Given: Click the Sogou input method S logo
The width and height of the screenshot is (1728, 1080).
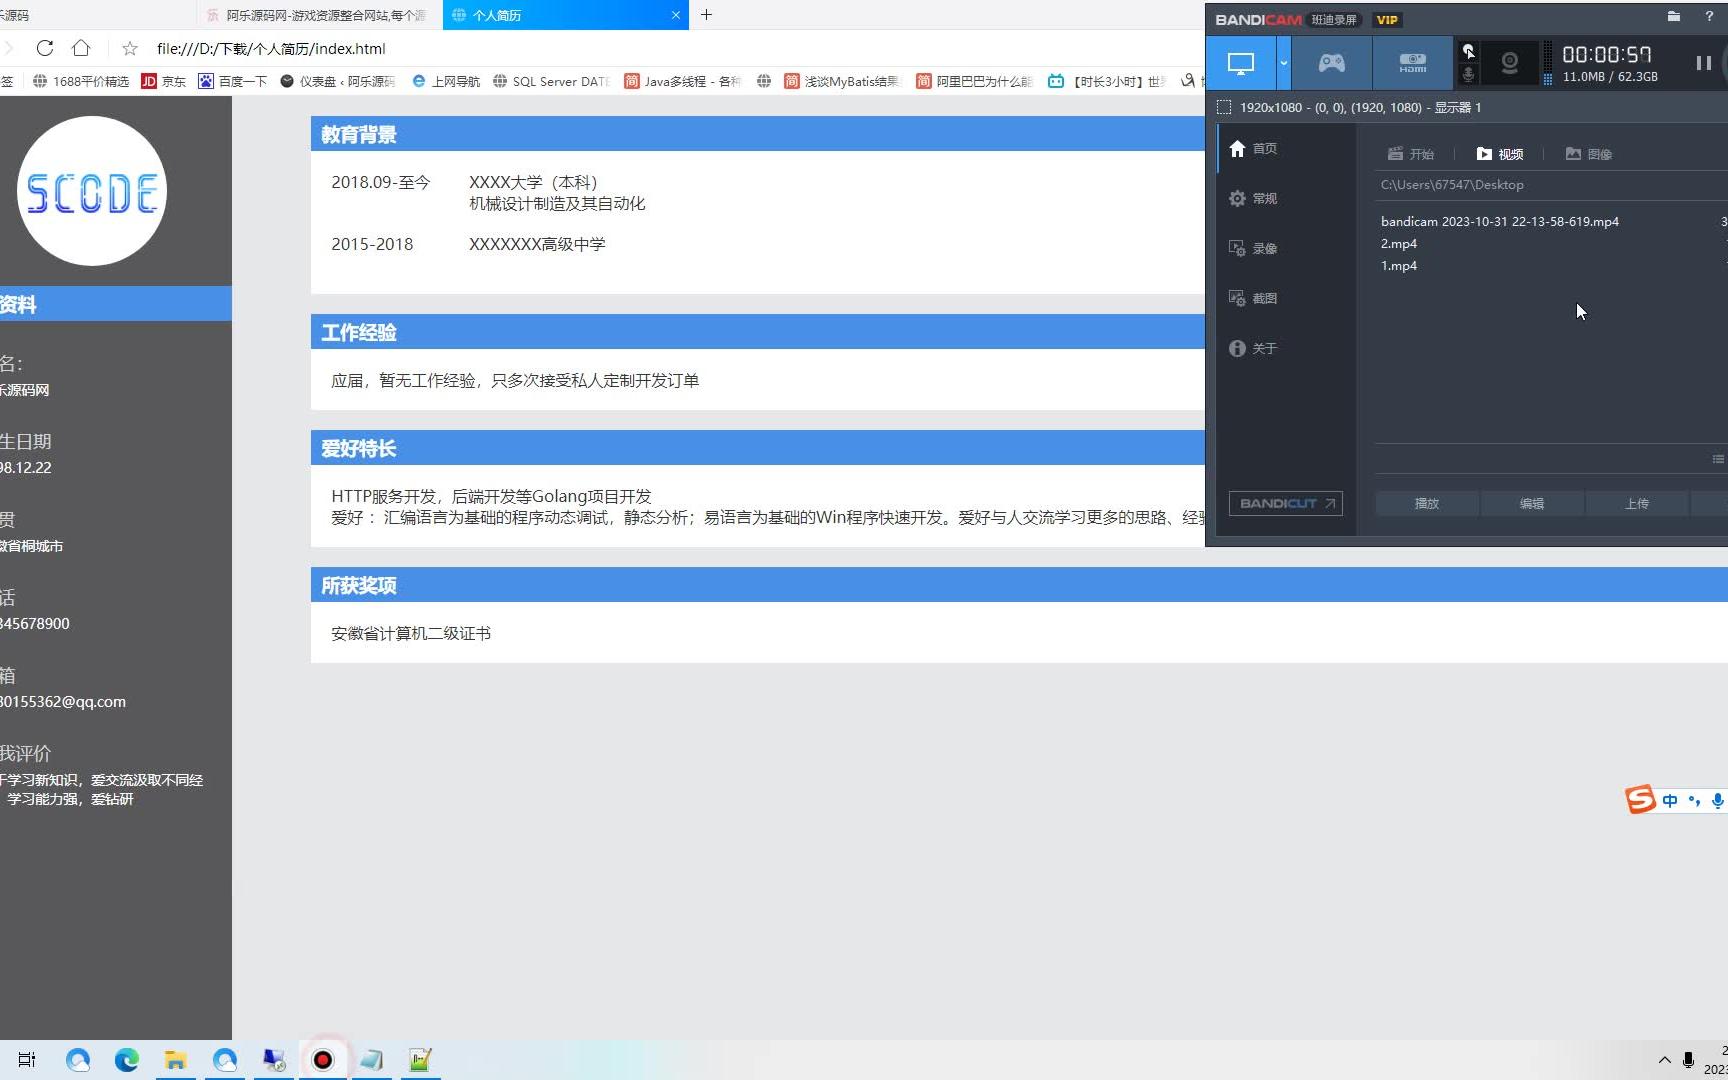Looking at the screenshot, I should coord(1640,799).
